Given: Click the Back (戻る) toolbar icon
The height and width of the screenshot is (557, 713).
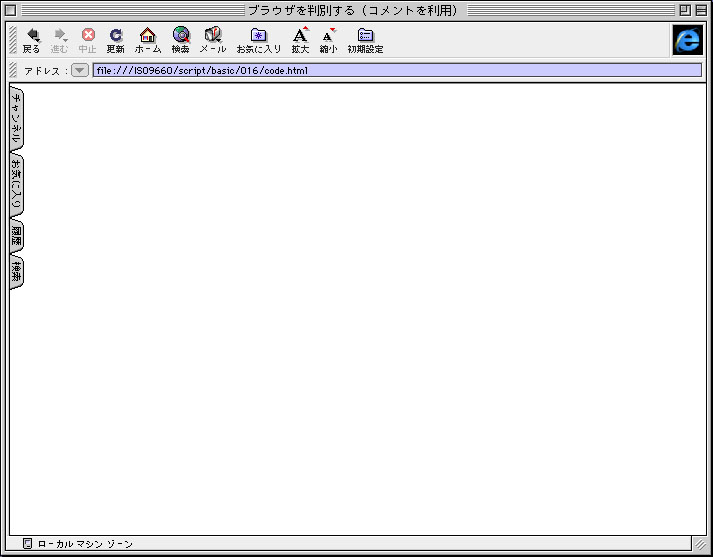Looking at the screenshot, I should point(32,40).
